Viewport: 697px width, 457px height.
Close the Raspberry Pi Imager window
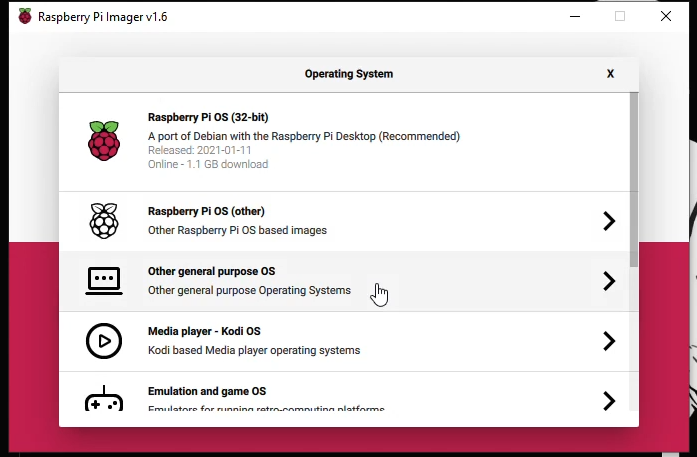pyautogui.click(x=666, y=16)
